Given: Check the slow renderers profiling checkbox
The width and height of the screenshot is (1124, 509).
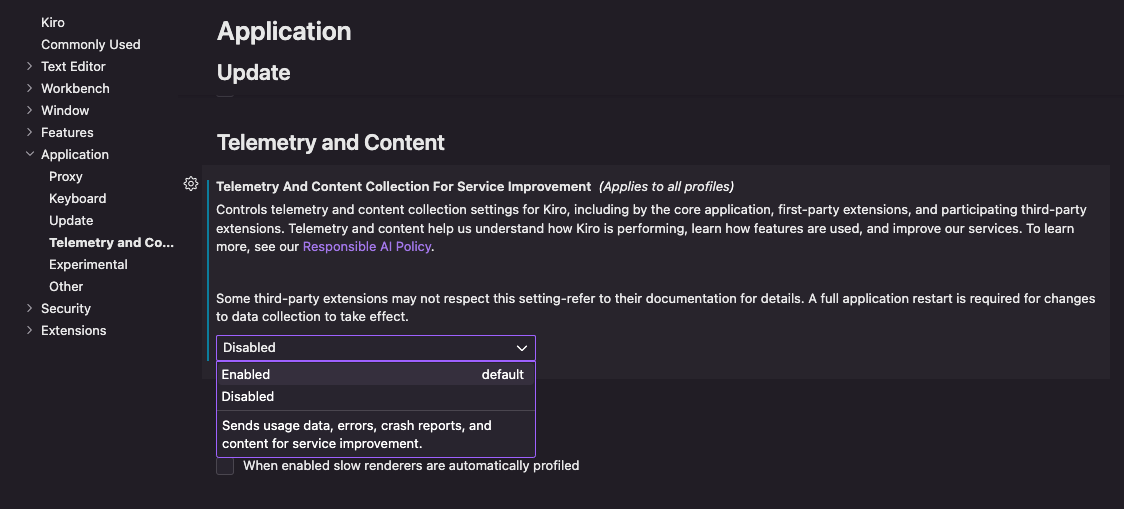Looking at the screenshot, I should [225, 466].
